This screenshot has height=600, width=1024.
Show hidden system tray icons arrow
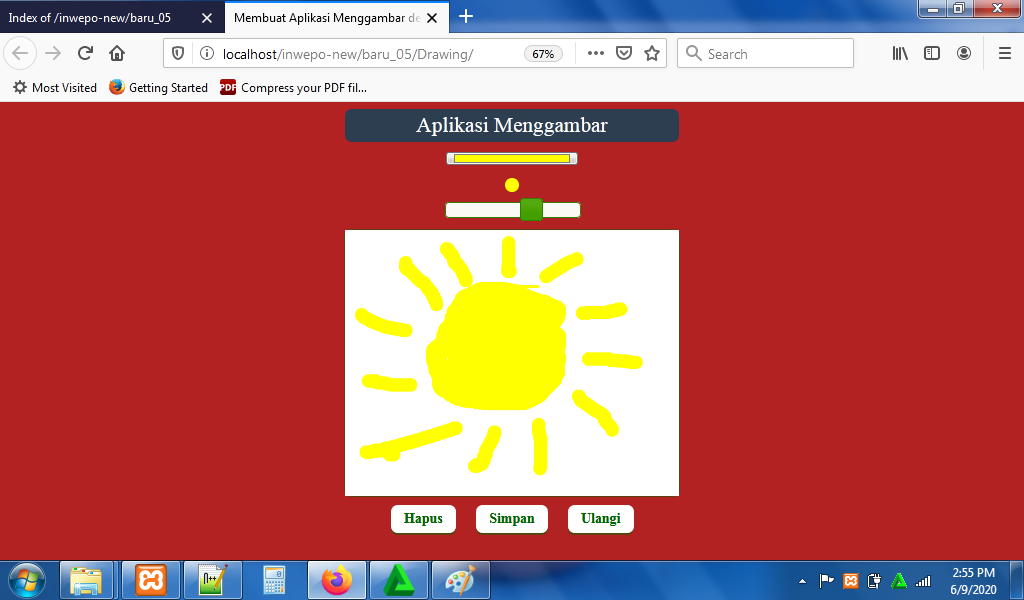pos(802,581)
